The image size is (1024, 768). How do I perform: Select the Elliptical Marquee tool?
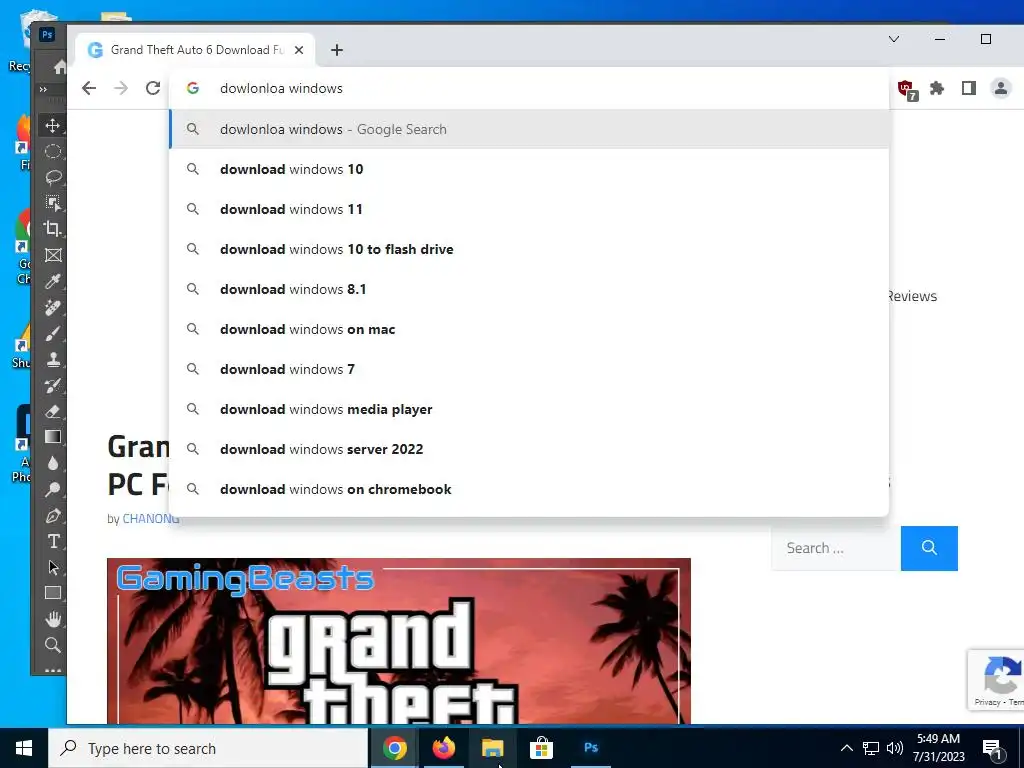(x=53, y=152)
